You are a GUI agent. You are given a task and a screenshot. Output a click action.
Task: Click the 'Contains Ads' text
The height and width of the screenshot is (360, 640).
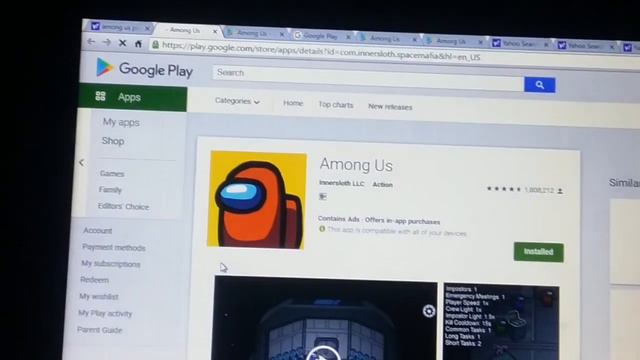339,219
